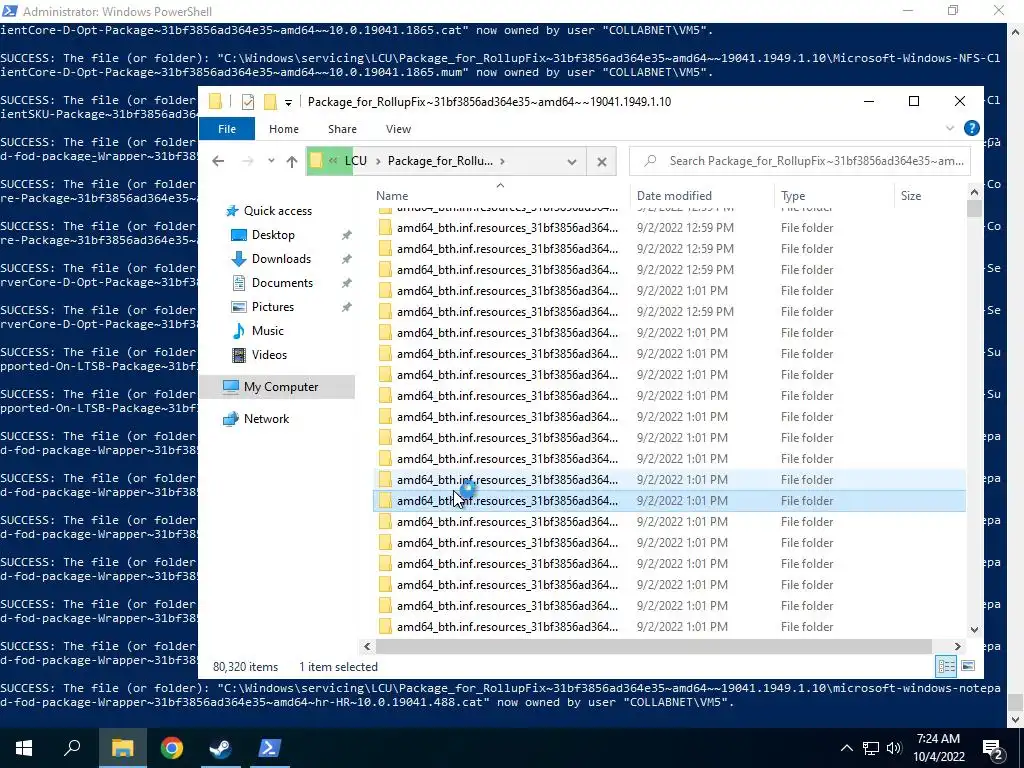Click the pin icon next to Pictures

347,307
